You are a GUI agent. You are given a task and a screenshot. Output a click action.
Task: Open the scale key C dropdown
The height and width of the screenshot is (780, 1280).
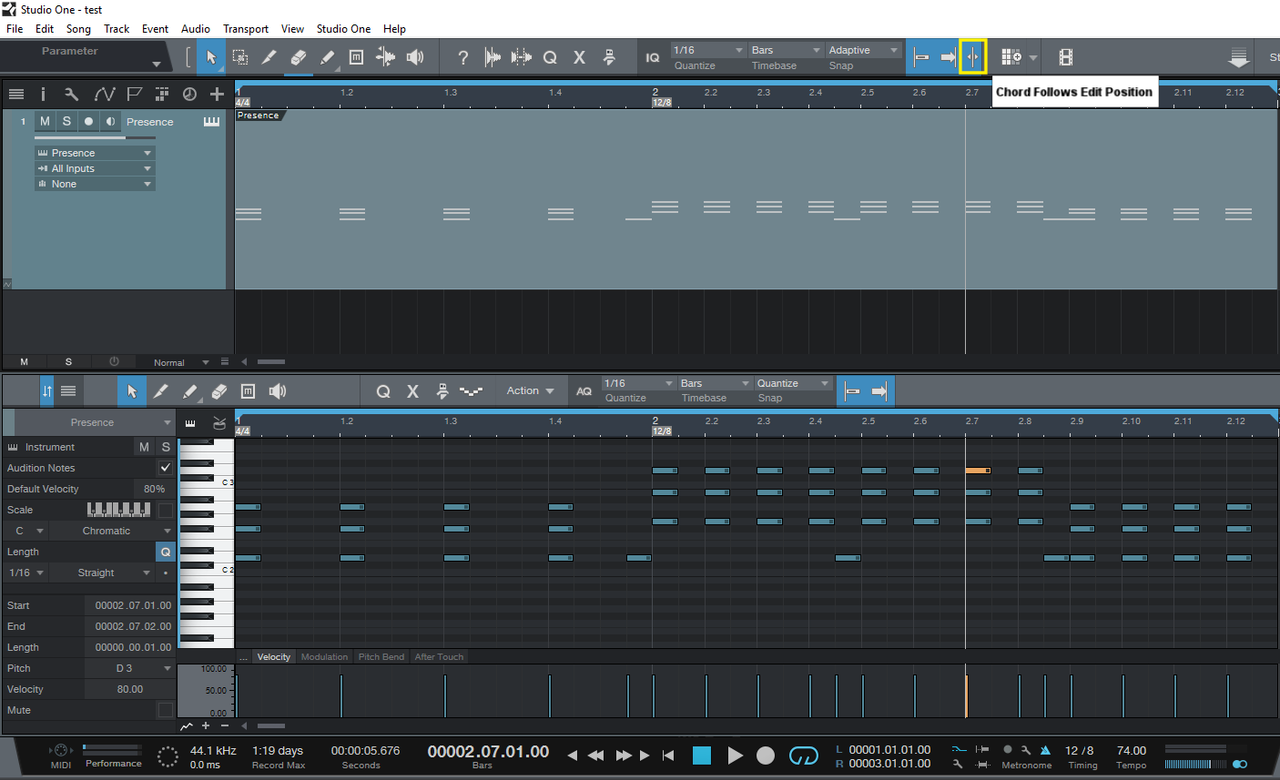pyautogui.click(x=27, y=531)
